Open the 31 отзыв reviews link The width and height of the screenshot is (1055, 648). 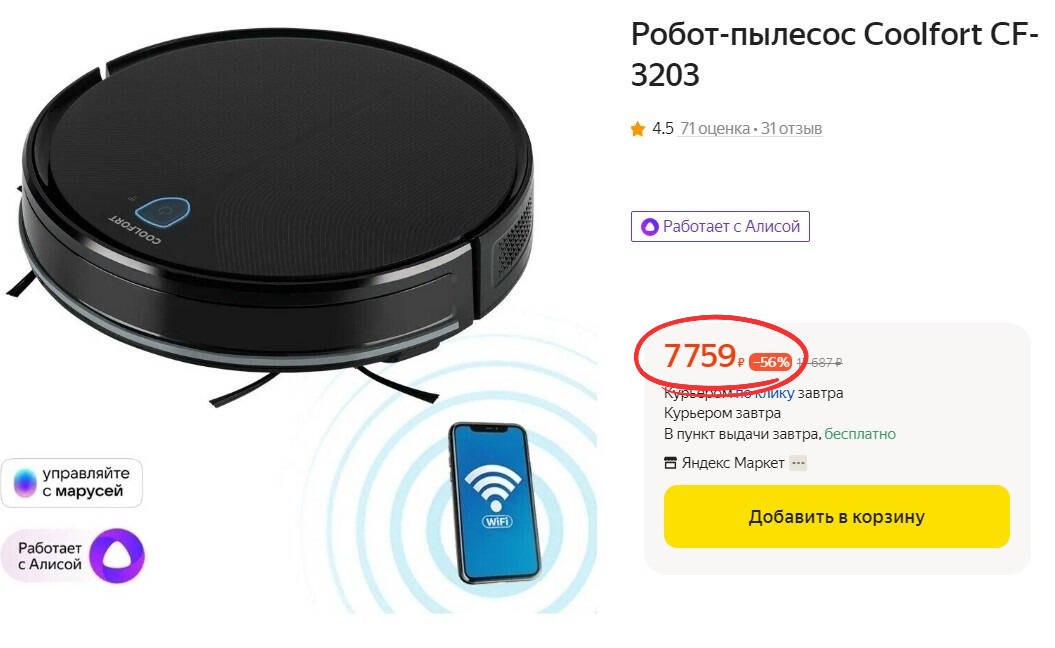click(791, 129)
